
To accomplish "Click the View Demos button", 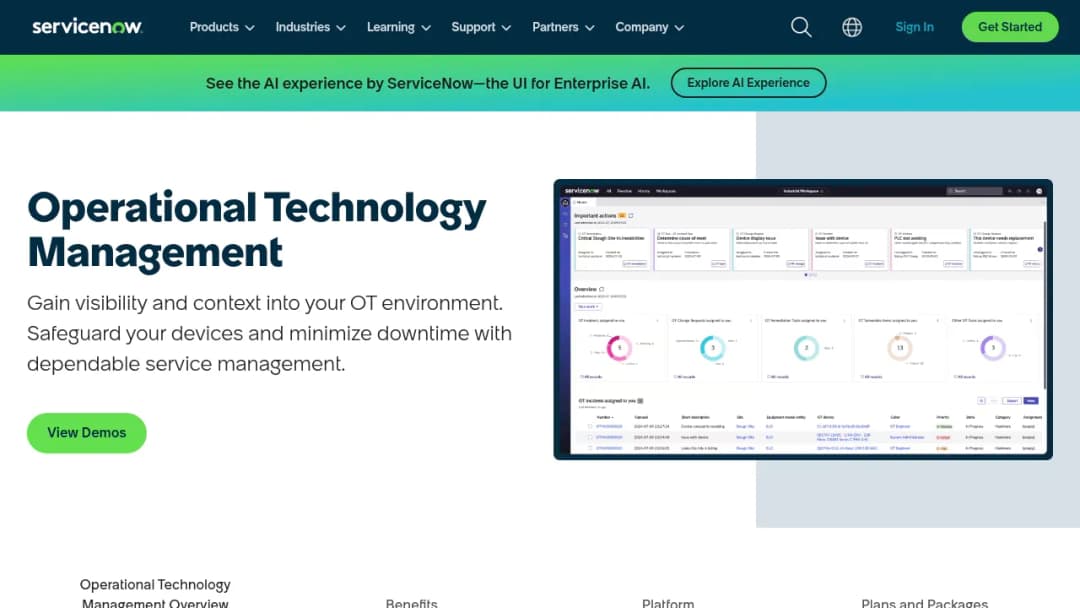I will tap(87, 433).
